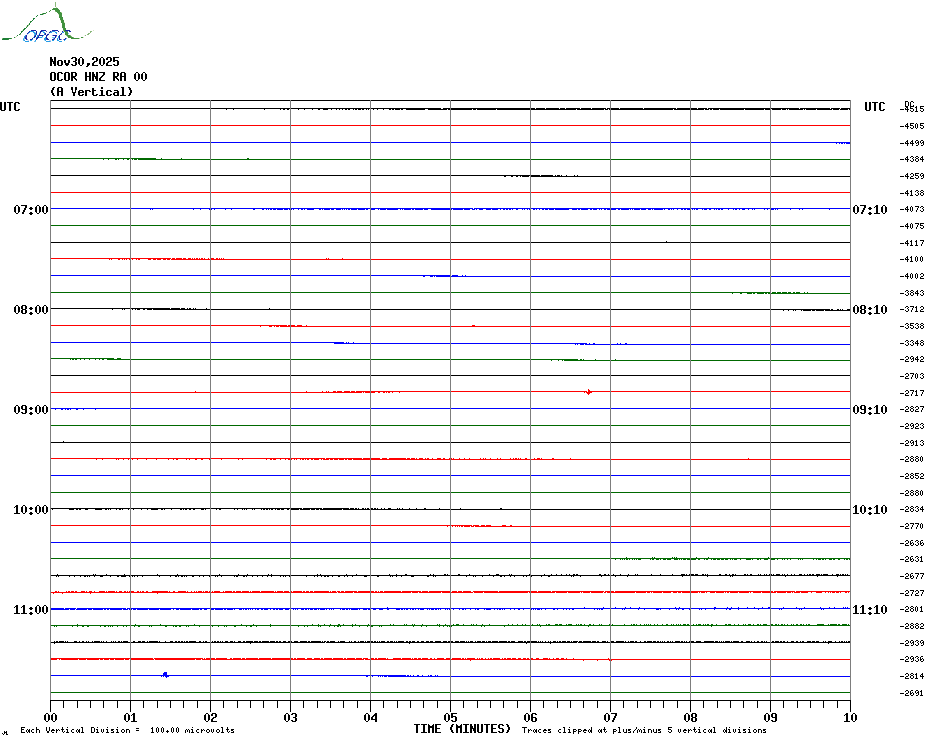The height and width of the screenshot is (744, 930).
Task: Select the Nov30,2025 date label
Action: point(84,62)
